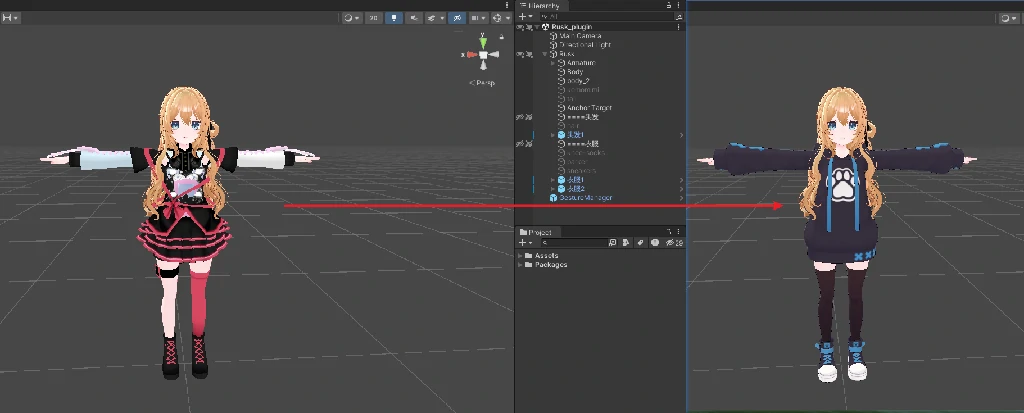The height and width of the screenshot is (413, 1024).
Task: Toggle Persp projection label
Action: point(483,82)
